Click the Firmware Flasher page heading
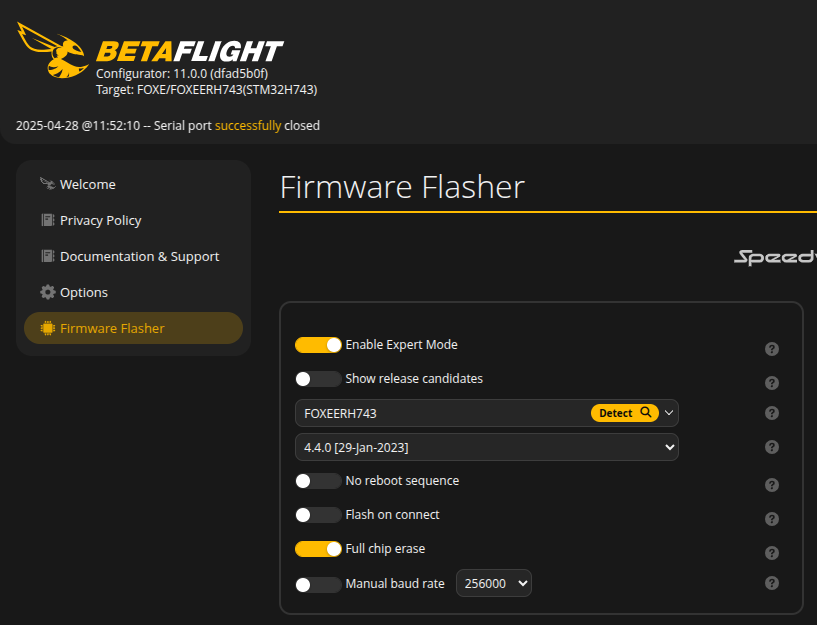The width and height of the screenshot is (817, 625). coord(402,187)
